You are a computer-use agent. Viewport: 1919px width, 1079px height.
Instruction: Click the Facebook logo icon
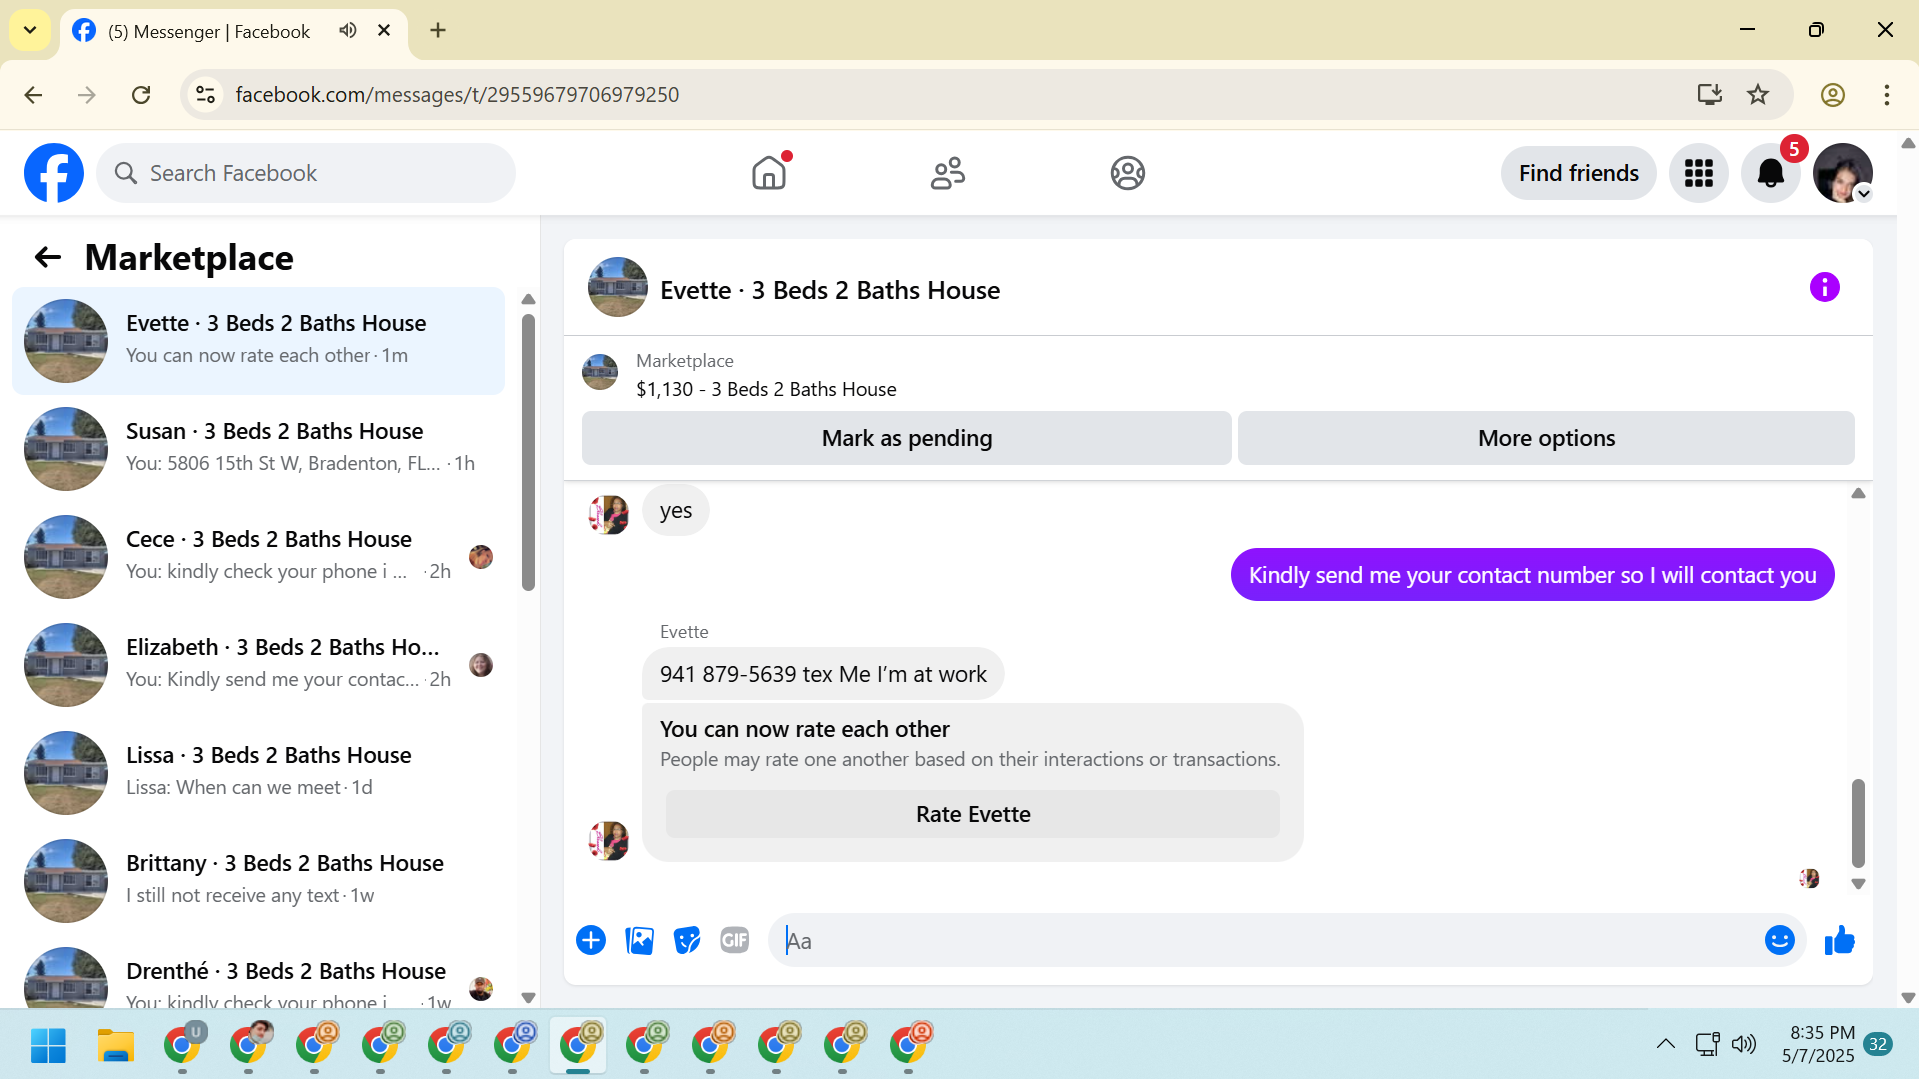pyautogui.click(x=54, y=173)
